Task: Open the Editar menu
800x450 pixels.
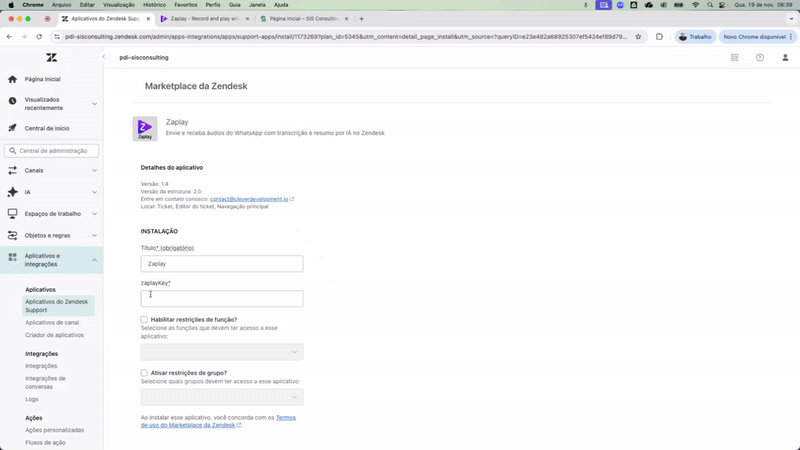Action: click(87, 5)
